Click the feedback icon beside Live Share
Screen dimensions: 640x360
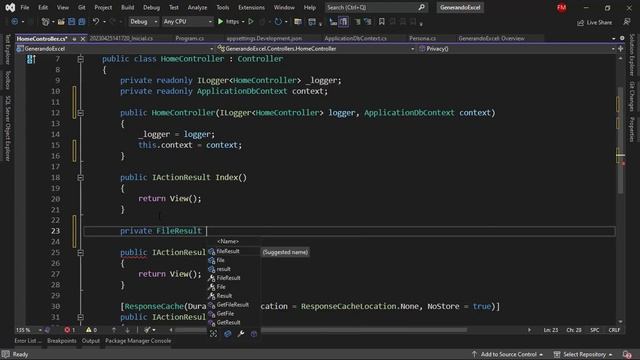pos(627,22)
